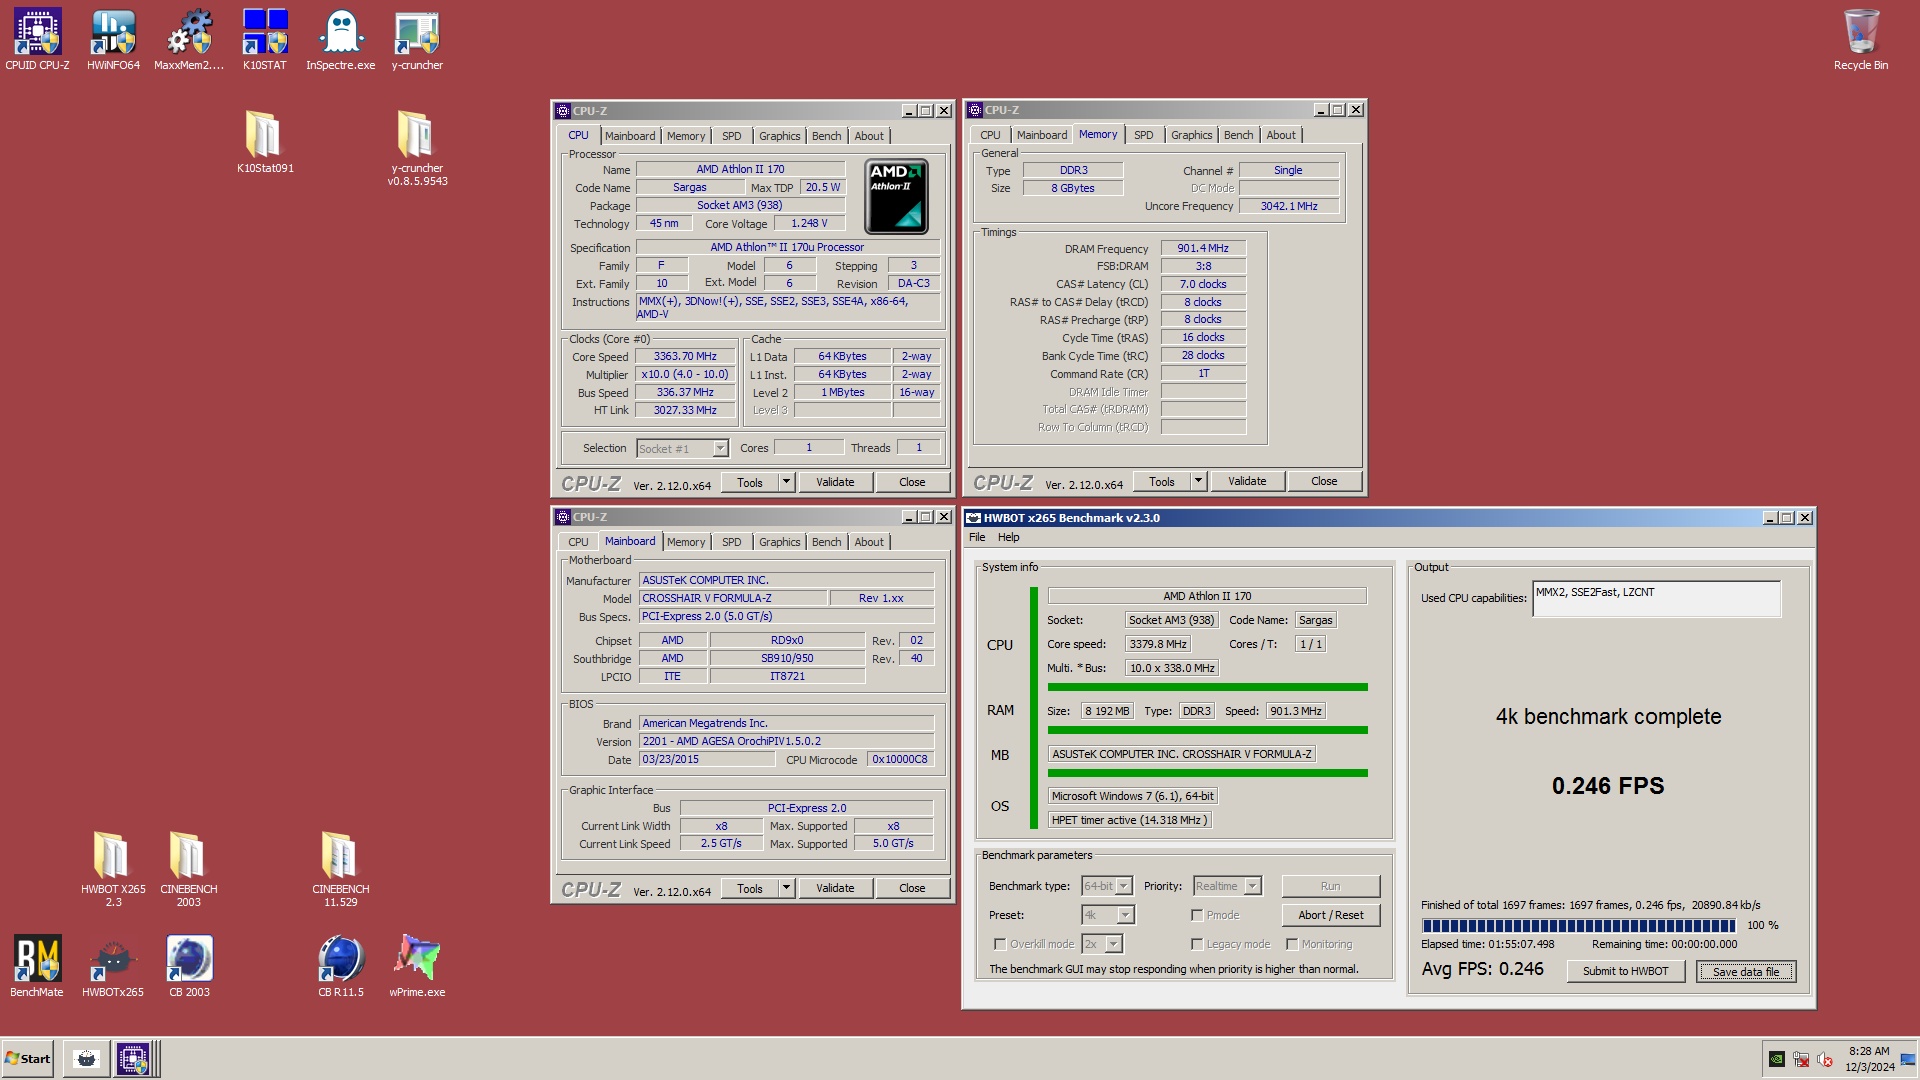This screenshot has width=1920, height=1080.
Task: Click Tools button in CPU-Z Mainboard window
Action: [750, 888]
